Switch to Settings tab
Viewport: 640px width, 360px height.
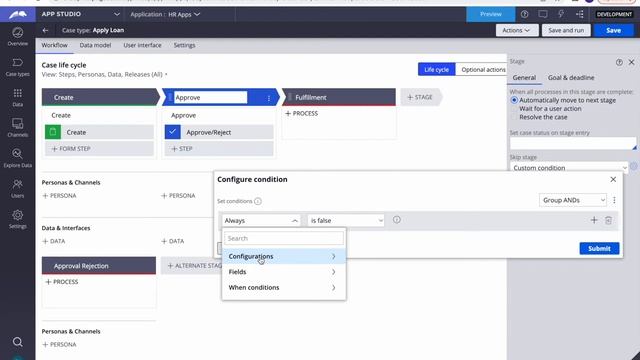(184, 45)
